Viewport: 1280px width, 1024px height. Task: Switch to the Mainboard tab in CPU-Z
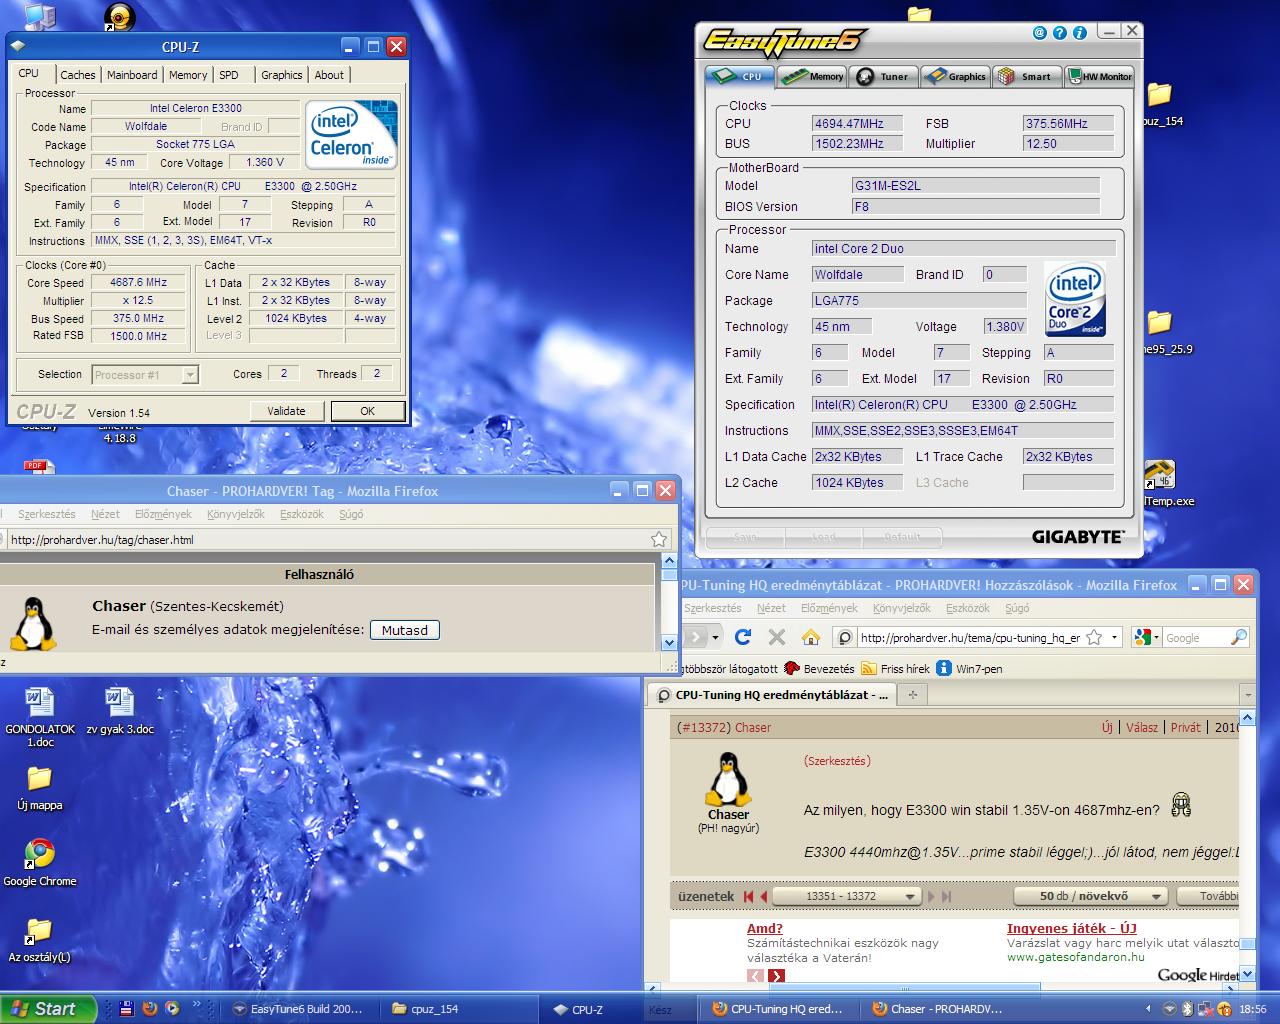[132, 75]
